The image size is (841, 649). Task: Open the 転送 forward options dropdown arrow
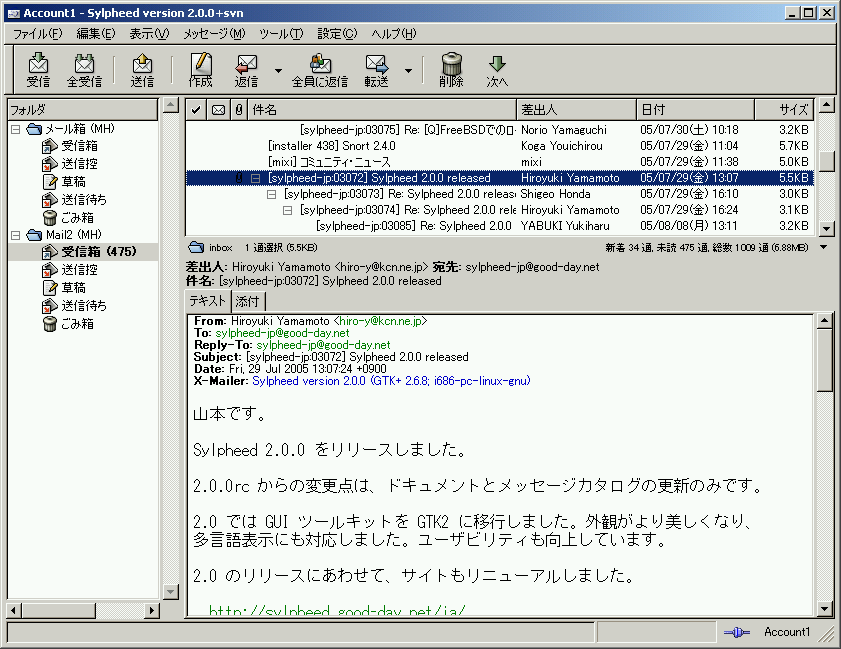pos(408,70)
